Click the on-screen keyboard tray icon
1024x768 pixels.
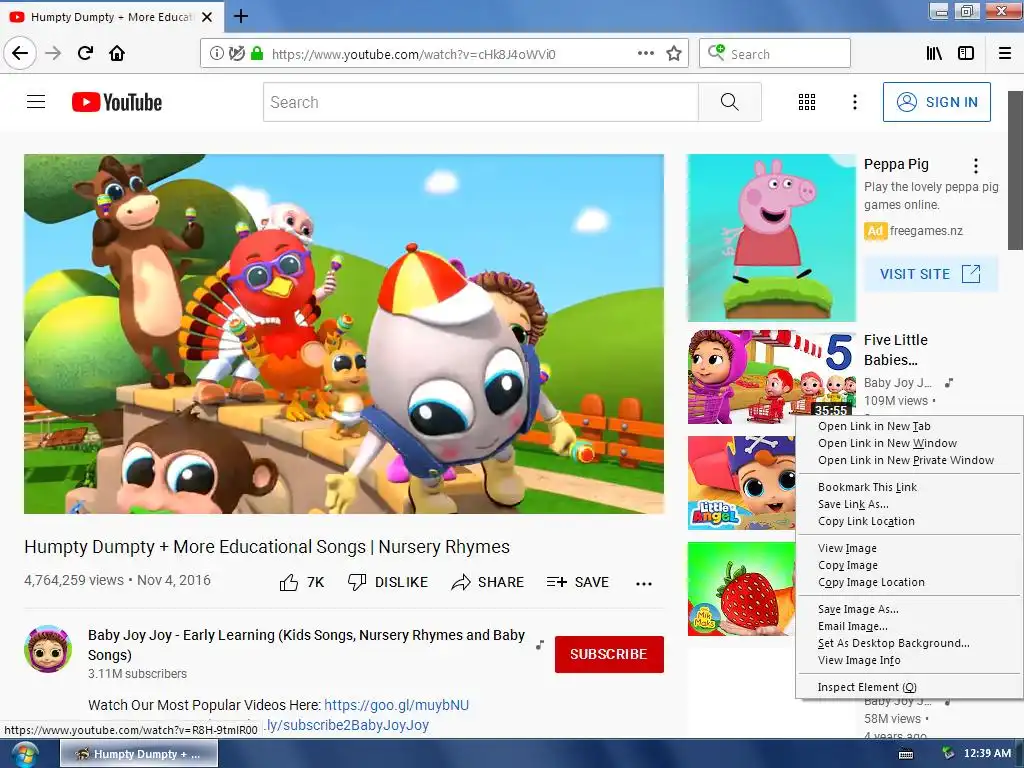[x=906, y=754]
